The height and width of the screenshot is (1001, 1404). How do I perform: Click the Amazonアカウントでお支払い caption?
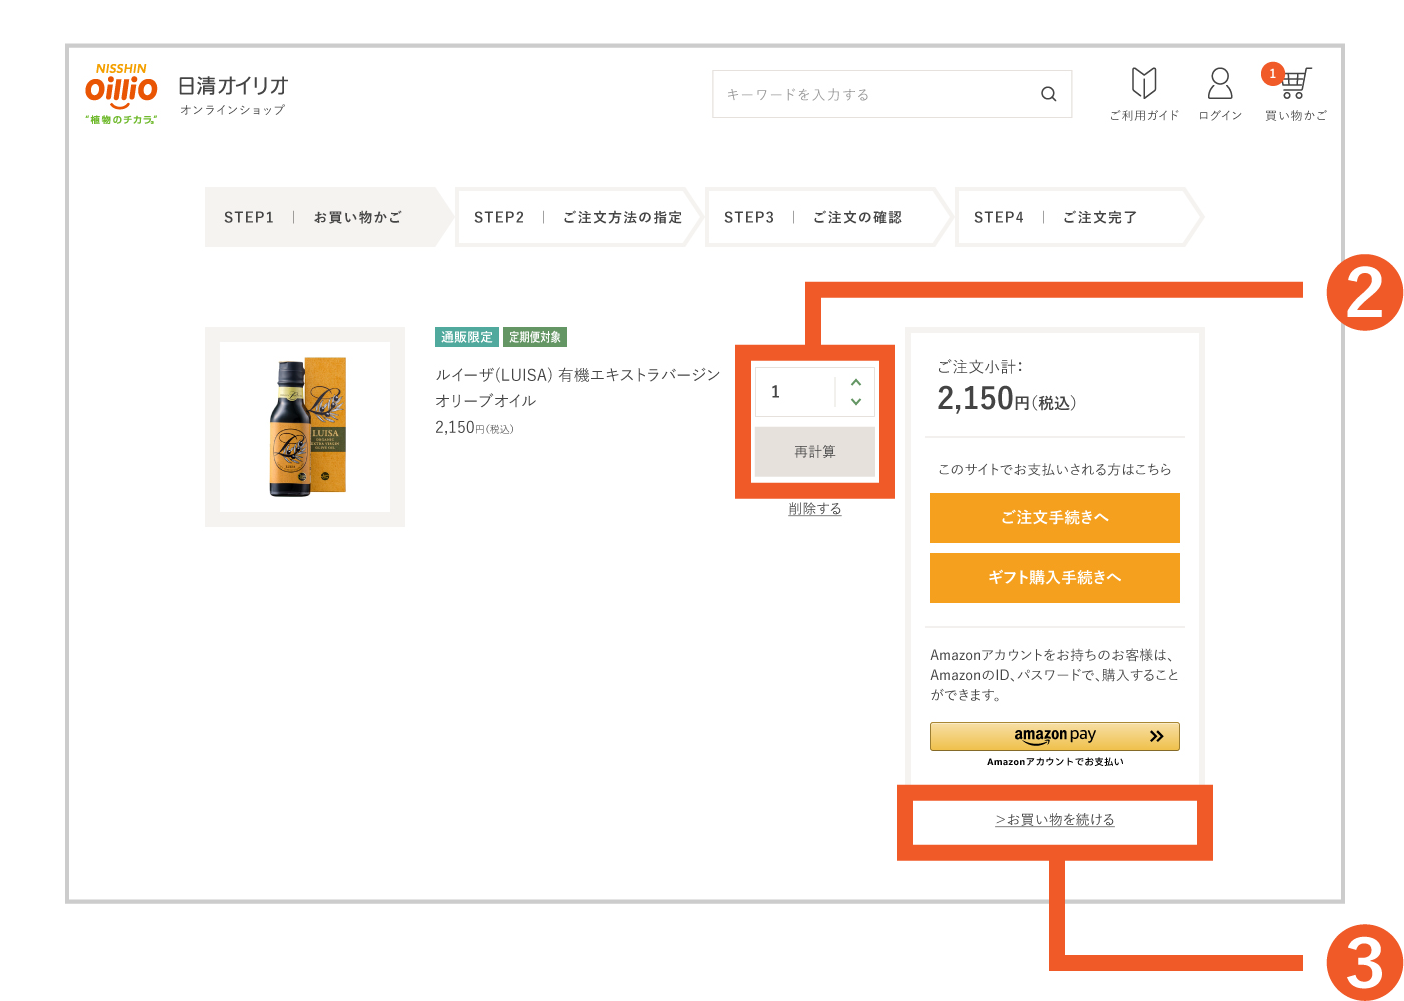[x=1055, y=762]
